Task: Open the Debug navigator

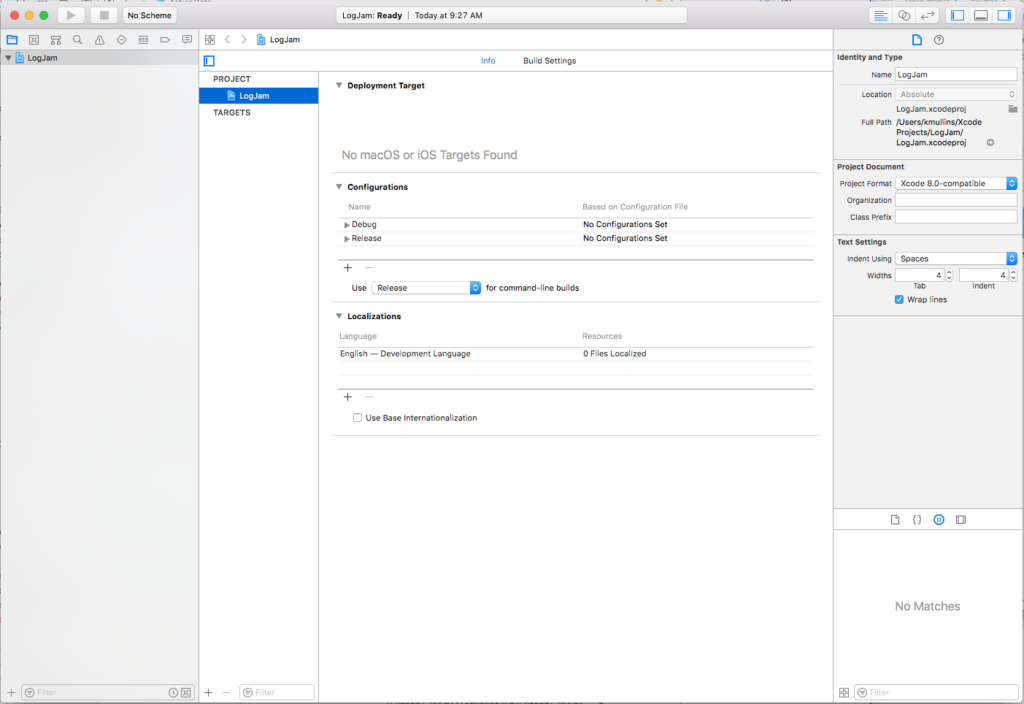Action: point(143,39)
